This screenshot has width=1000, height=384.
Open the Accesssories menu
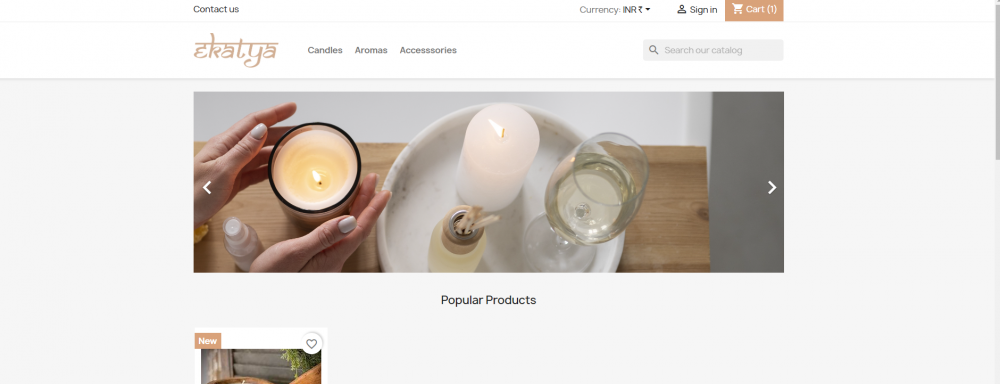click(x=428, y=50)
